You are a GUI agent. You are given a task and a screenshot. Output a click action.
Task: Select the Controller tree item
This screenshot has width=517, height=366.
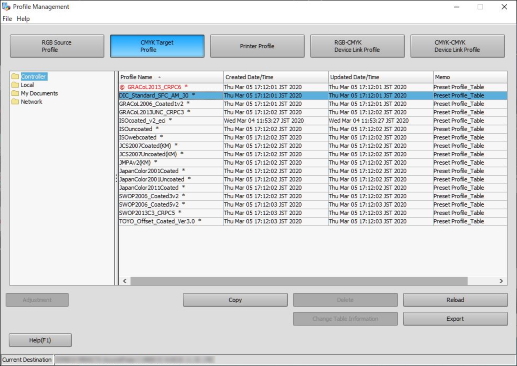[34, 76]
